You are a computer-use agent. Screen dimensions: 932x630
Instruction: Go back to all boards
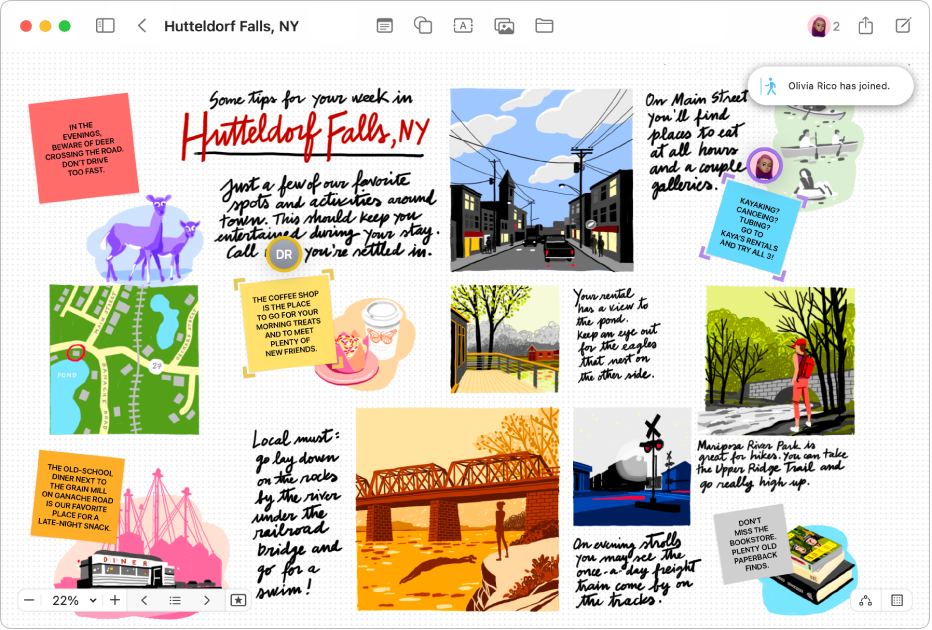tap(141, 26)
